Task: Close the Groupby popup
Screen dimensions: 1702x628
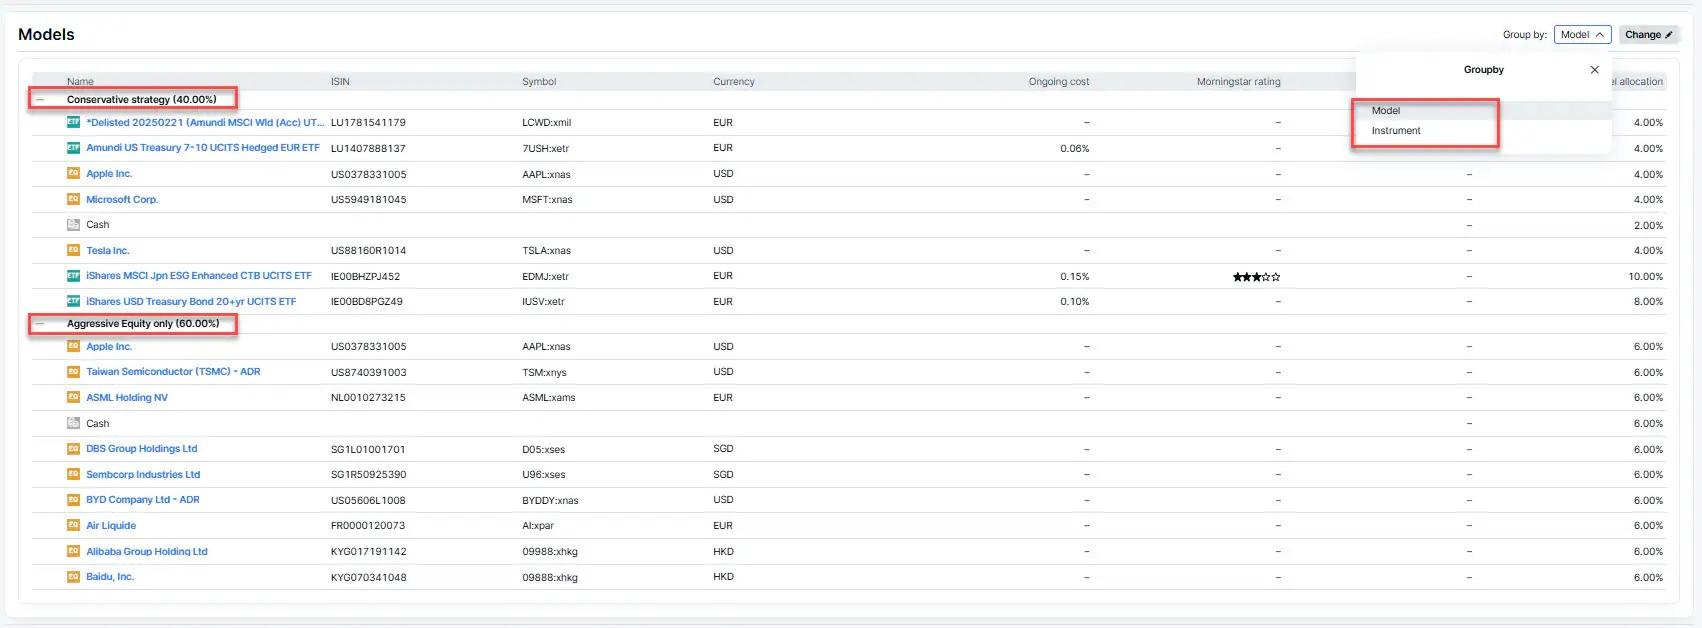Action: click(x=1594, y=70)
